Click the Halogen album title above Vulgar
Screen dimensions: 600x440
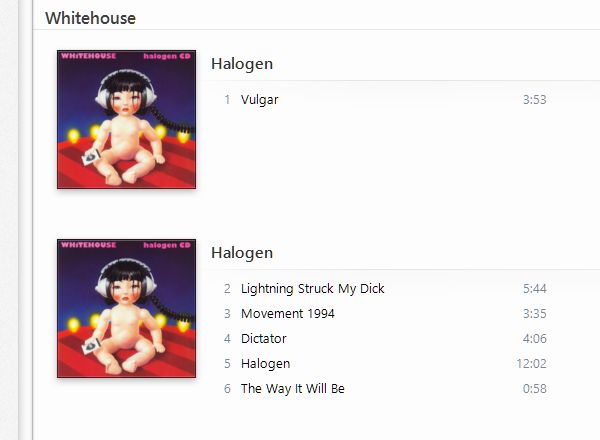pyautogui.click(x=242, y=64)
